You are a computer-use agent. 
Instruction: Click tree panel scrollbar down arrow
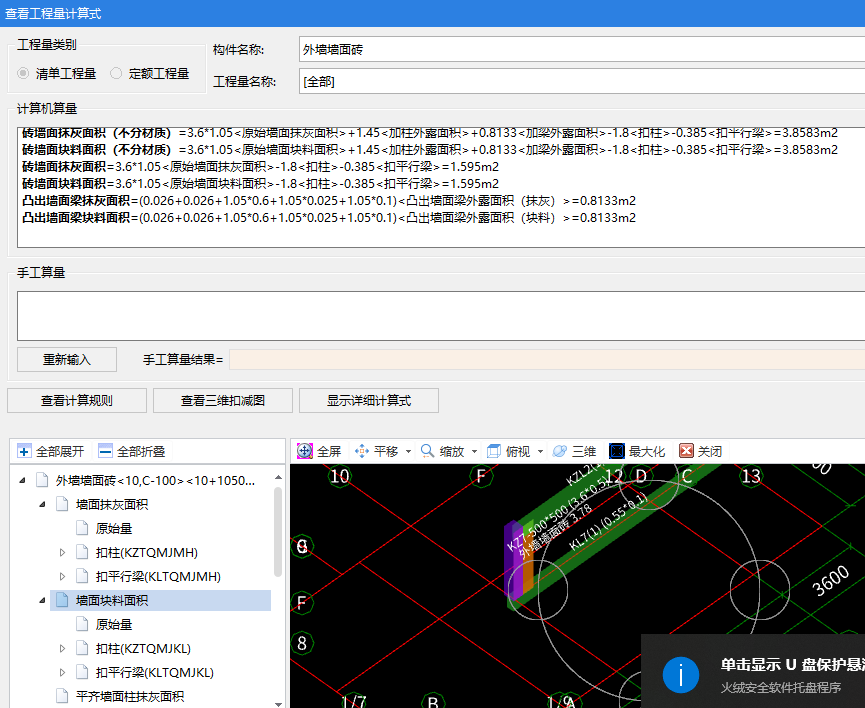(278, 704)
